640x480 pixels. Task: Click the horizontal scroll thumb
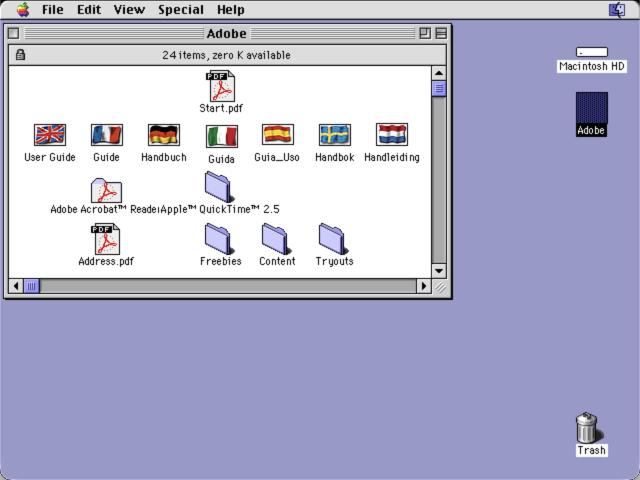click(x=31, y=286)
